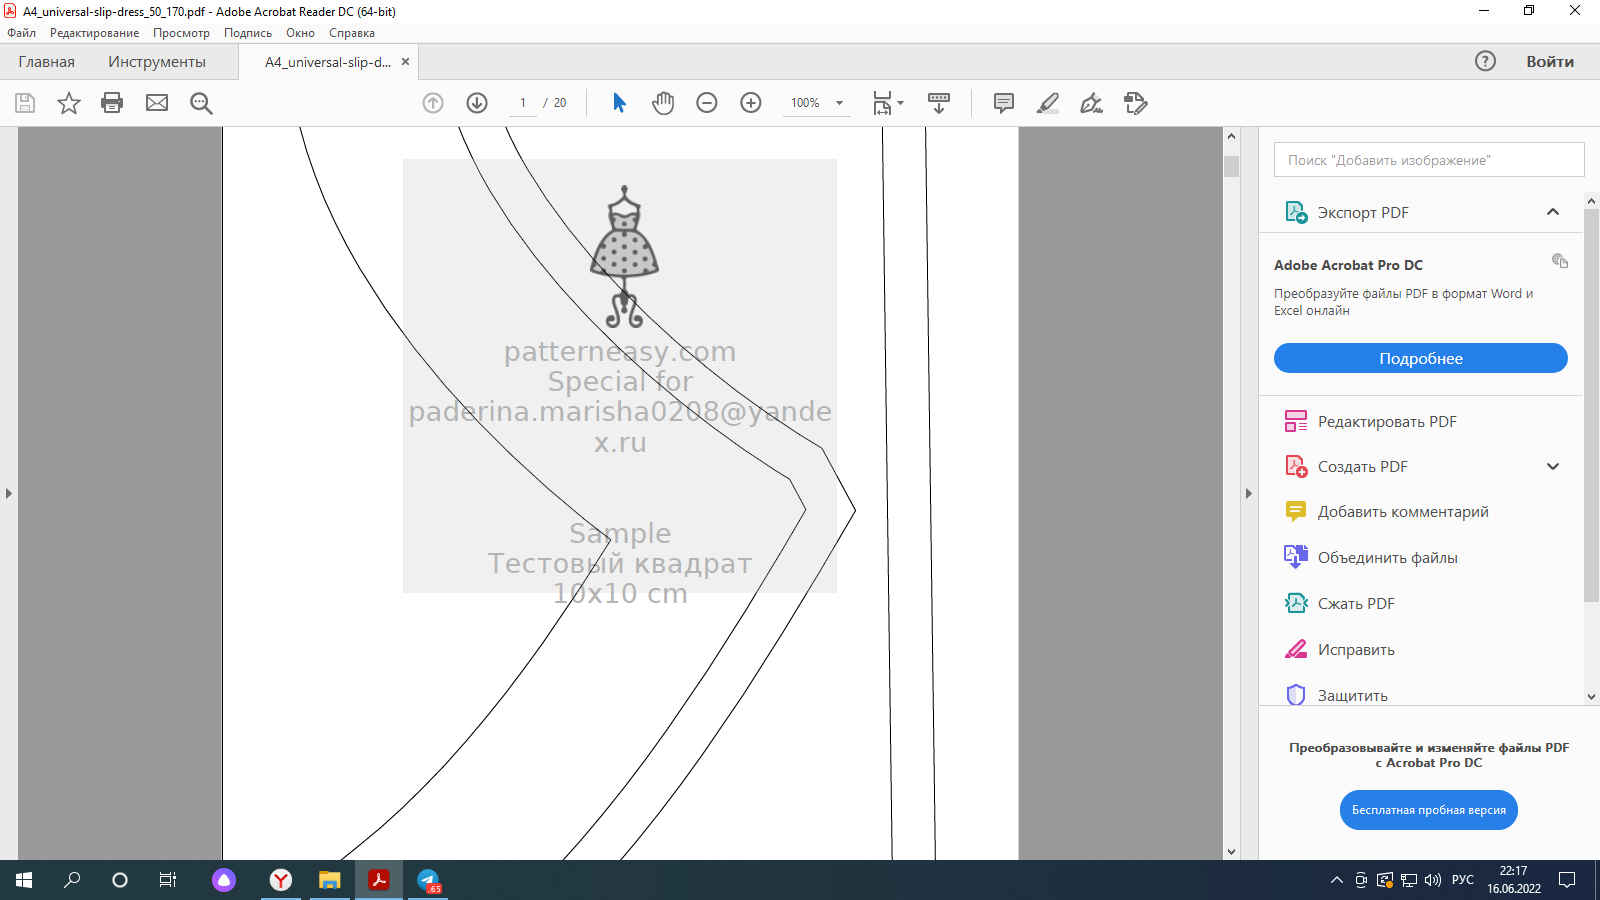The width and height of the screenshot is (1600, 900).
Task: Collapse the Экспорт PDF section
Action: pos(1552,212)
